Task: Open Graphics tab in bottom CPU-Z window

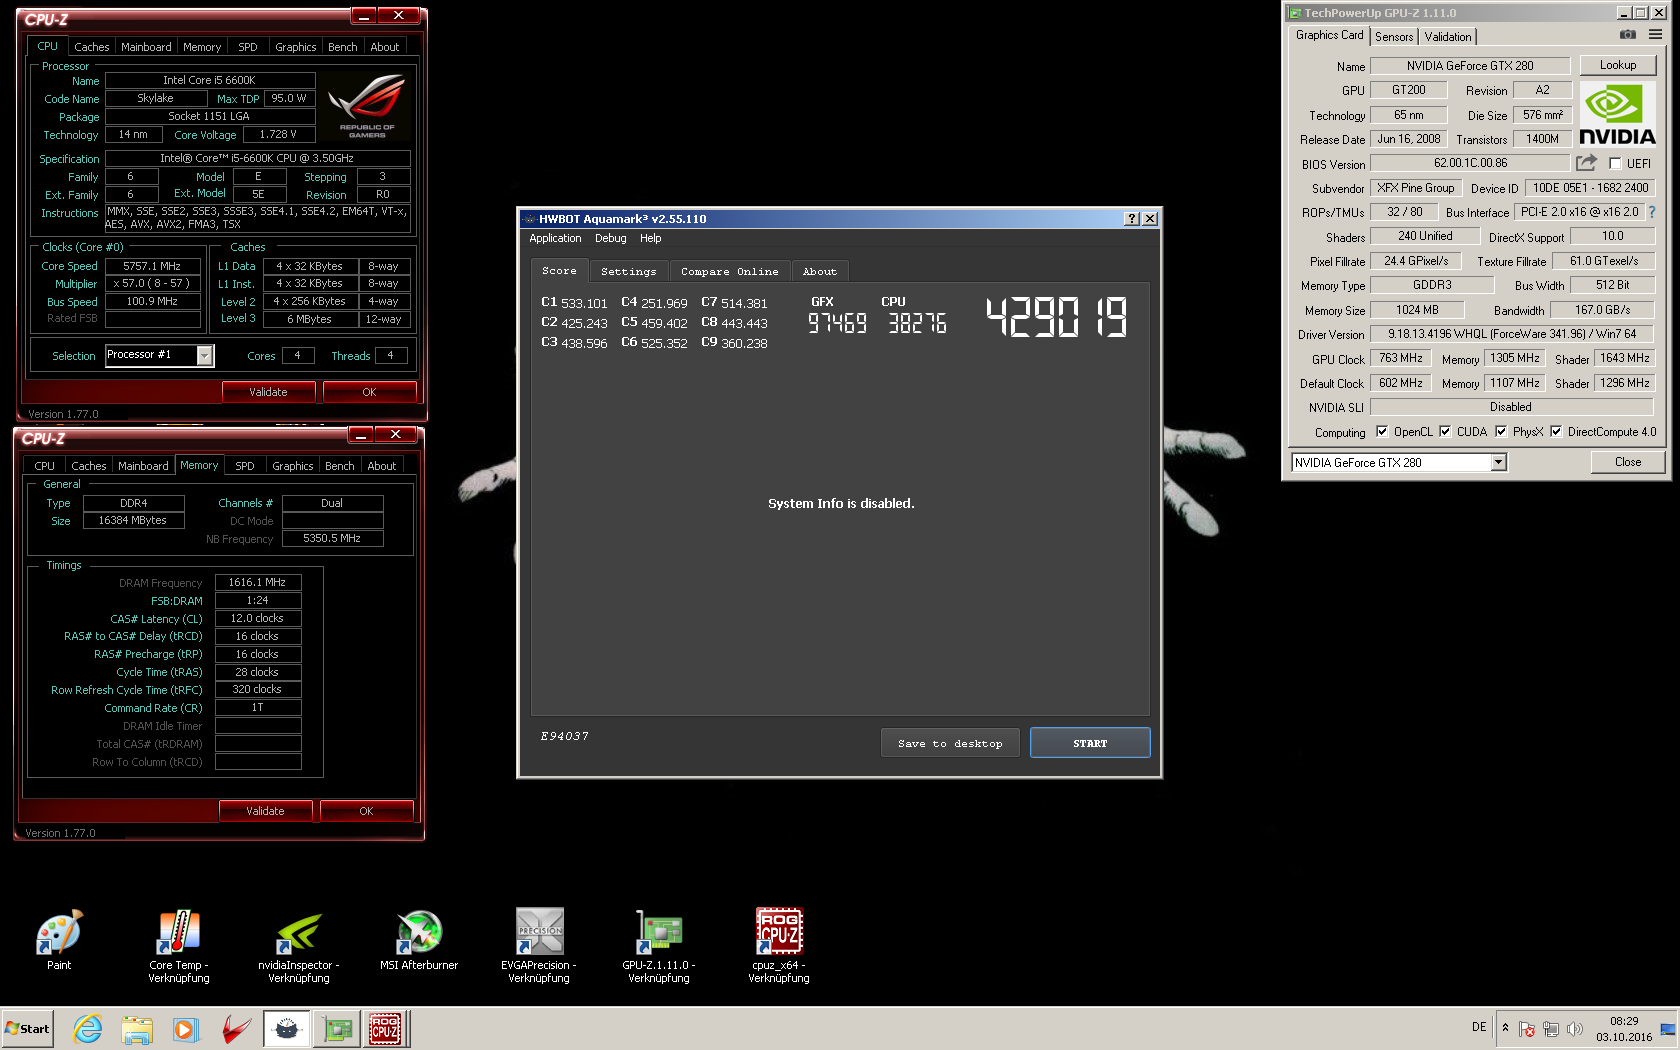Action: click(293, 466)
